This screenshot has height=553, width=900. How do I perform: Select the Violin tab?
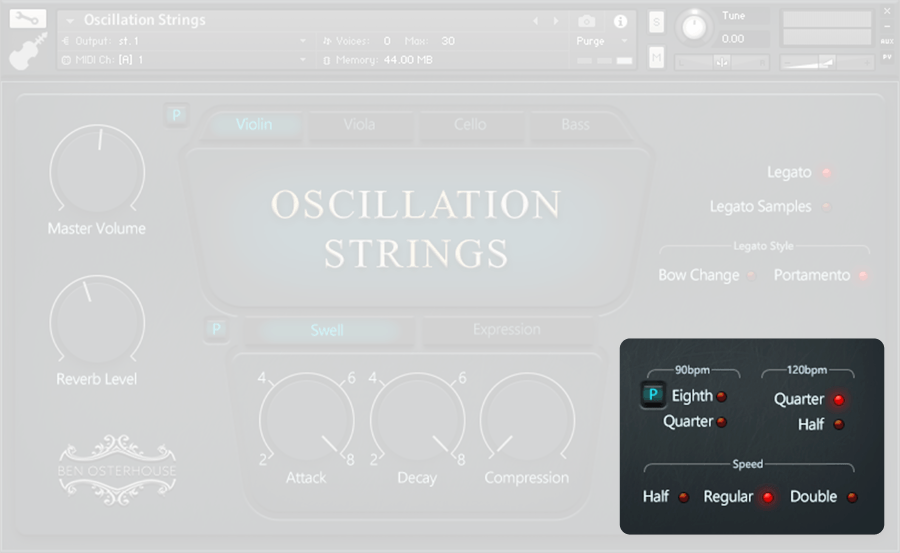tap(254, 124)
